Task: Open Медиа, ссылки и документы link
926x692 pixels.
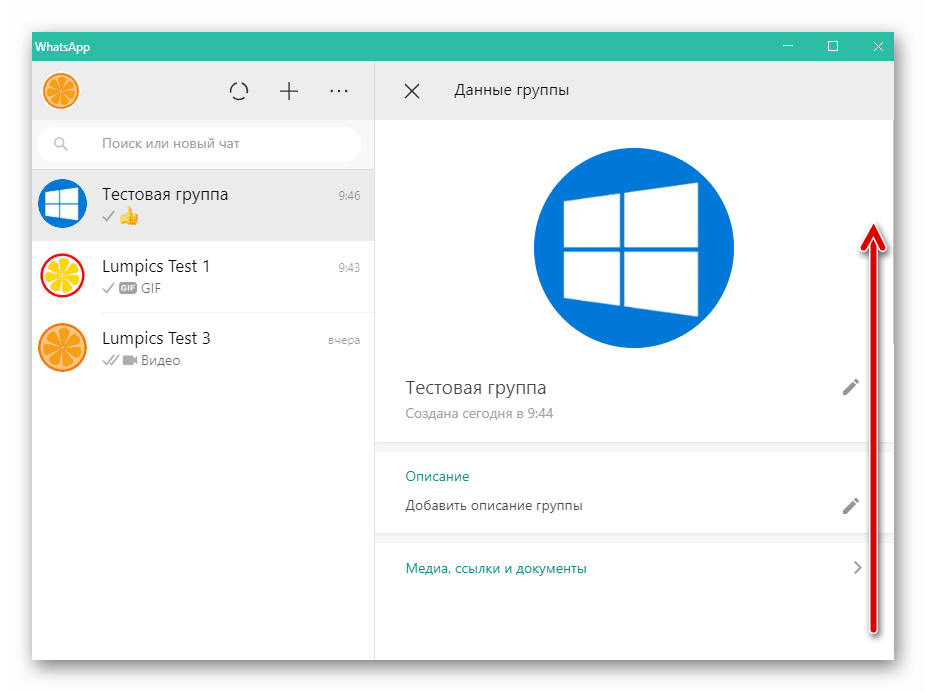Action: coord(495,569)
